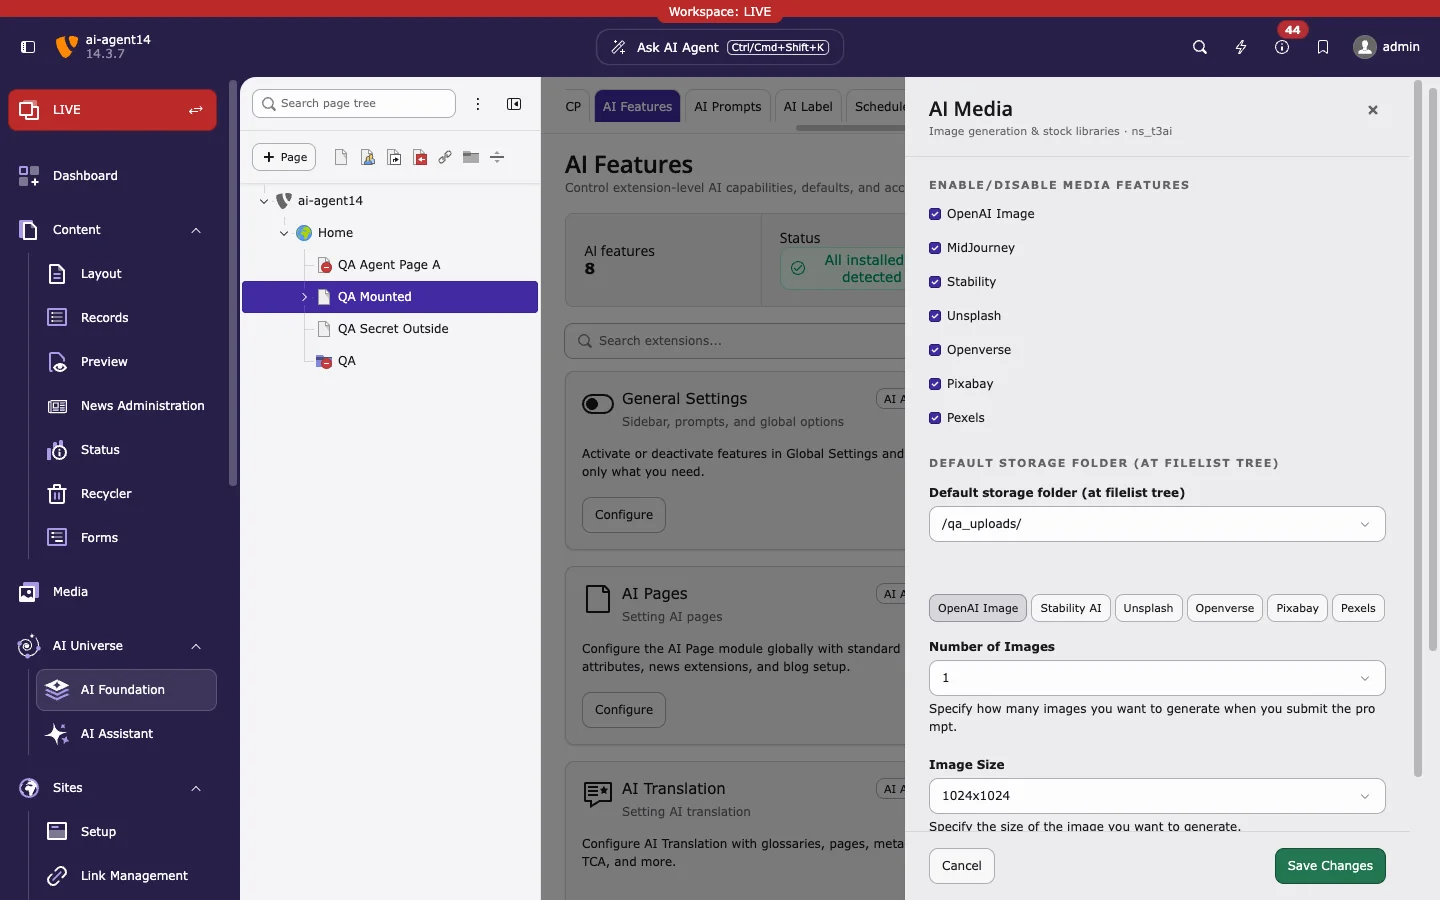Expand the QA Mounted tree node

[305, 297]
